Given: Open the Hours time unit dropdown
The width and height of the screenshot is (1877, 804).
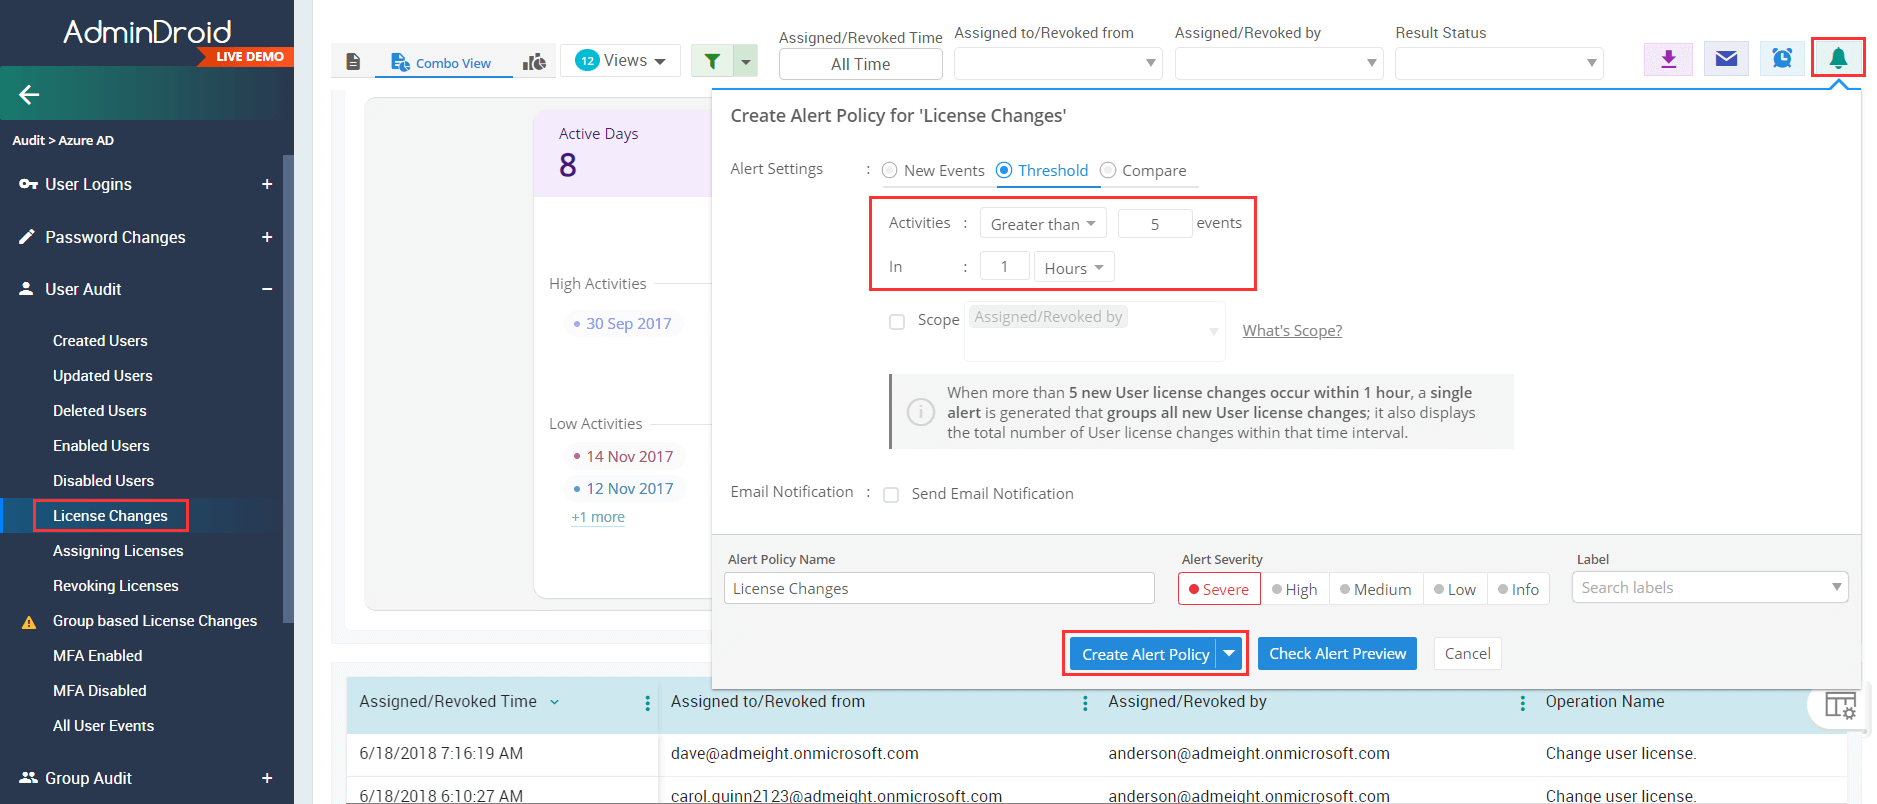Looking at the screenshot, I should 1073,268.
